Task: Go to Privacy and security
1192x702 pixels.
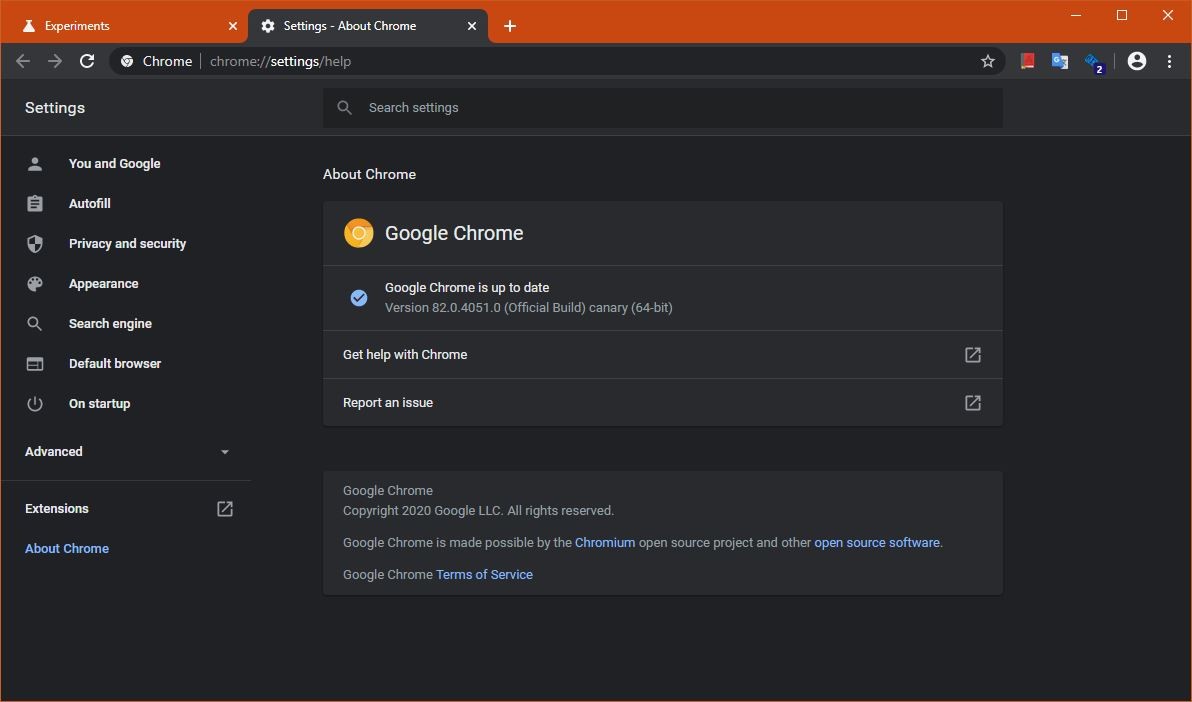Action: pos(127,244)
